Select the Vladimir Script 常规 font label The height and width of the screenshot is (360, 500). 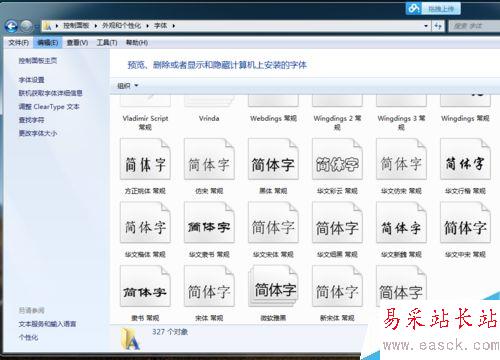145,122
